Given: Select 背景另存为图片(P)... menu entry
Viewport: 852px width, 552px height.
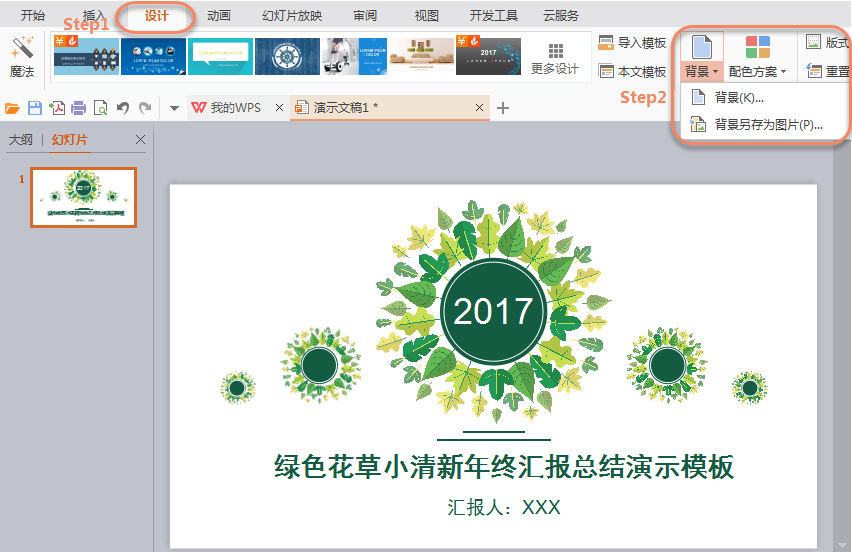Looking at the screenshot, I should click(x=767, y=125).
